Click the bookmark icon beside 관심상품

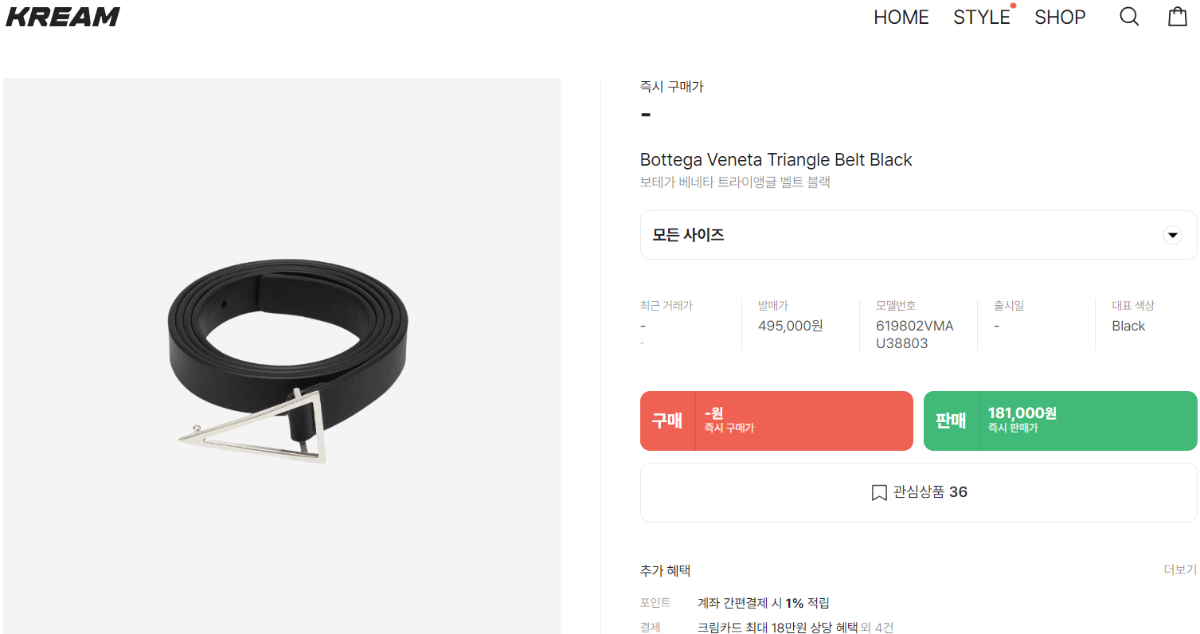[x=879, y=493]
